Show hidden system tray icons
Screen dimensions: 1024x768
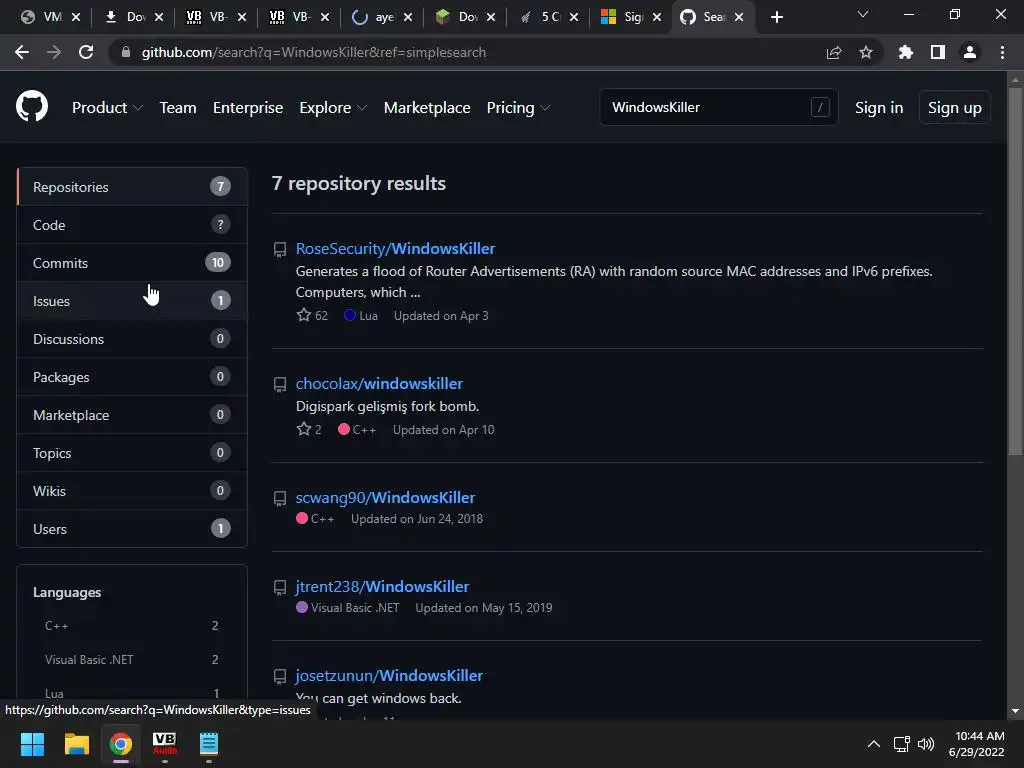tap(874, 744)
